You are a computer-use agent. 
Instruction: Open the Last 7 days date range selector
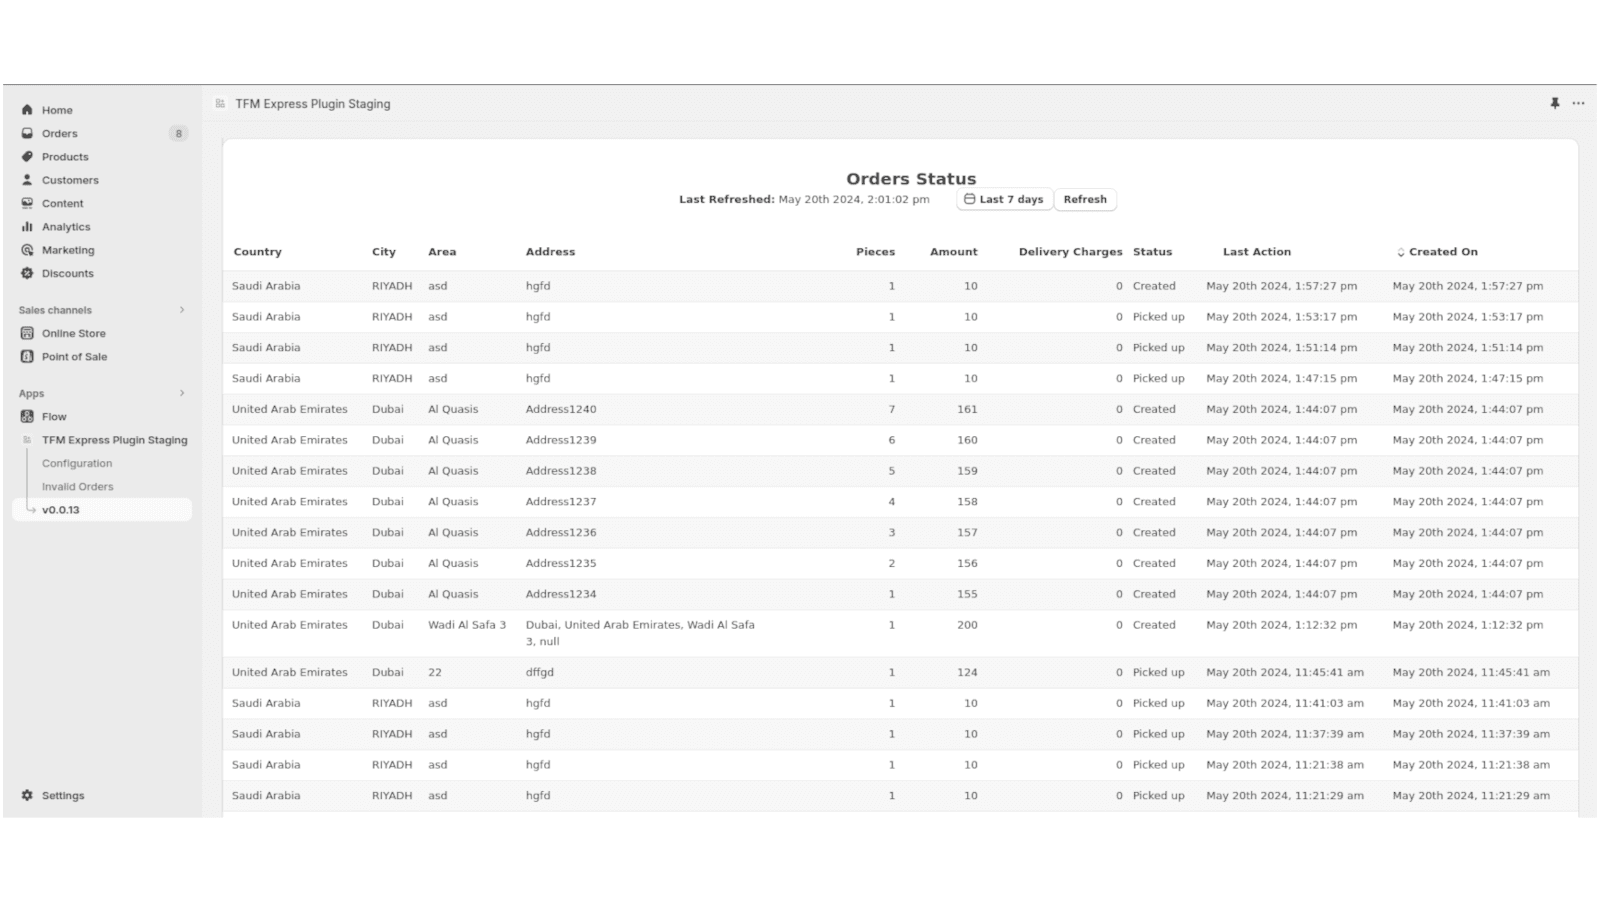click(x=1003, y=199)
